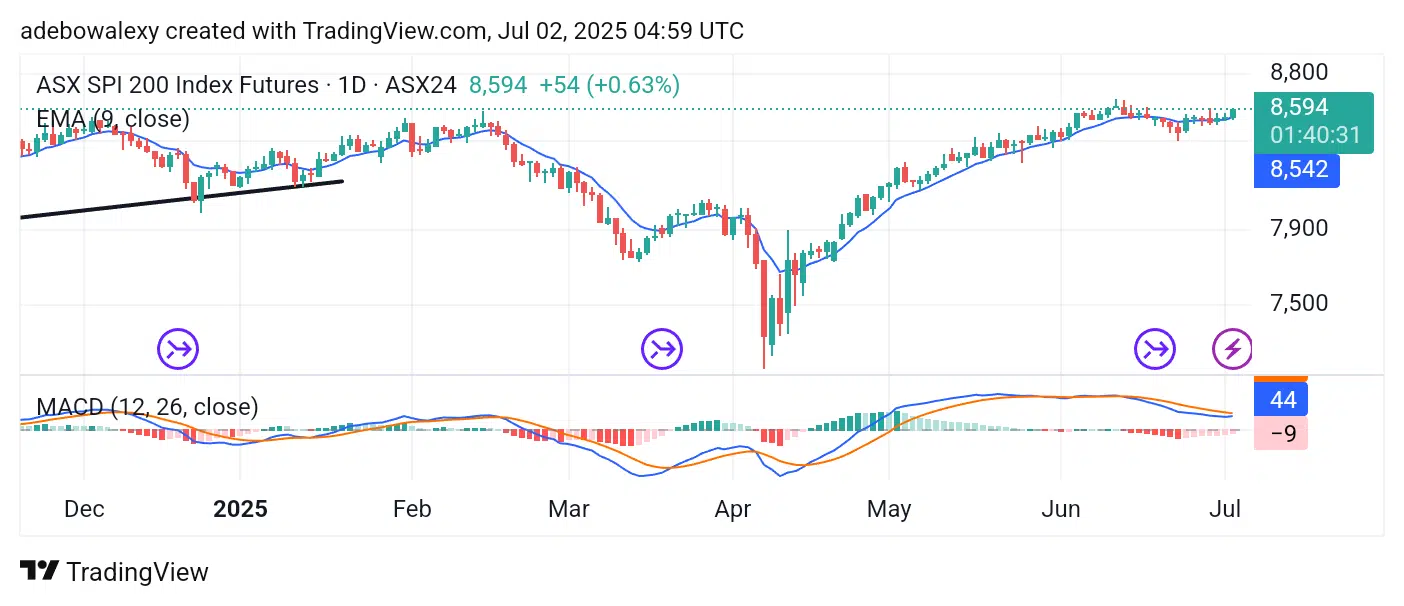Click the contract rollover icon in mid-March
This screenshot has width=1404, height=606.
point(662,349)
